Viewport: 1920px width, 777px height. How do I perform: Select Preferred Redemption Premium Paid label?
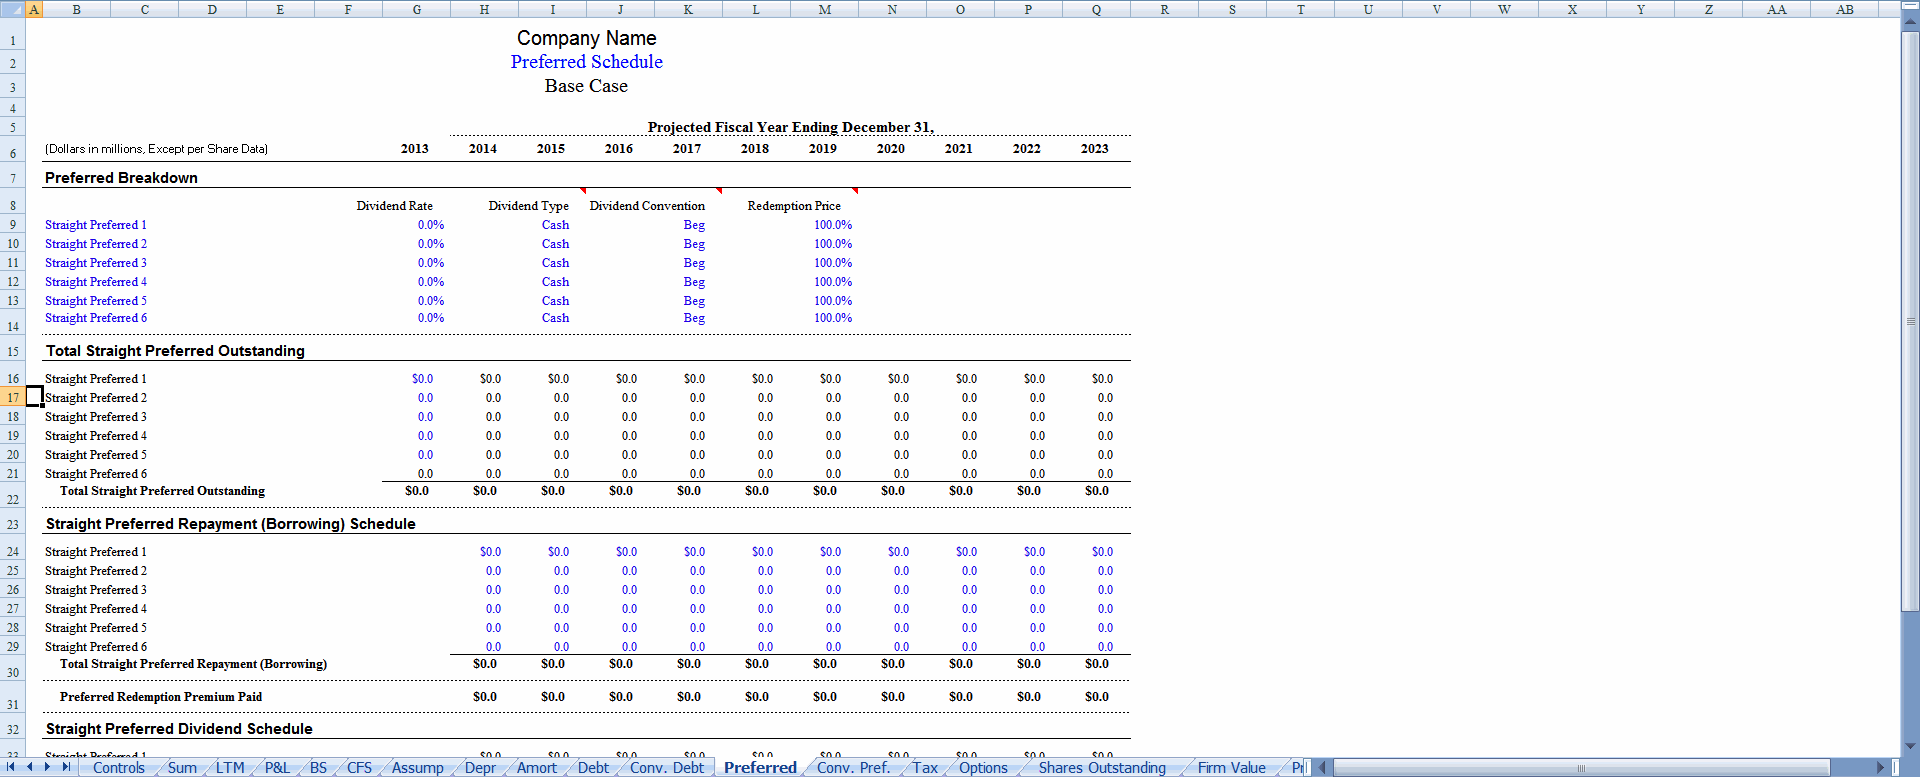[x=161, y=697]
